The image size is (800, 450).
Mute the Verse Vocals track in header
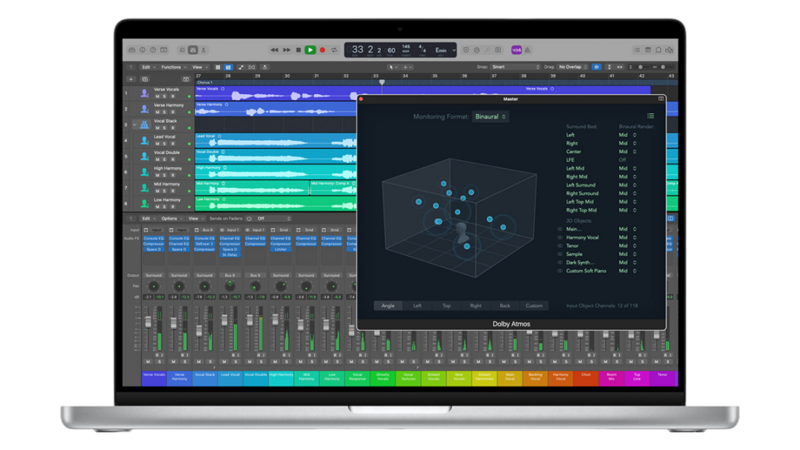tap(158, 98)
